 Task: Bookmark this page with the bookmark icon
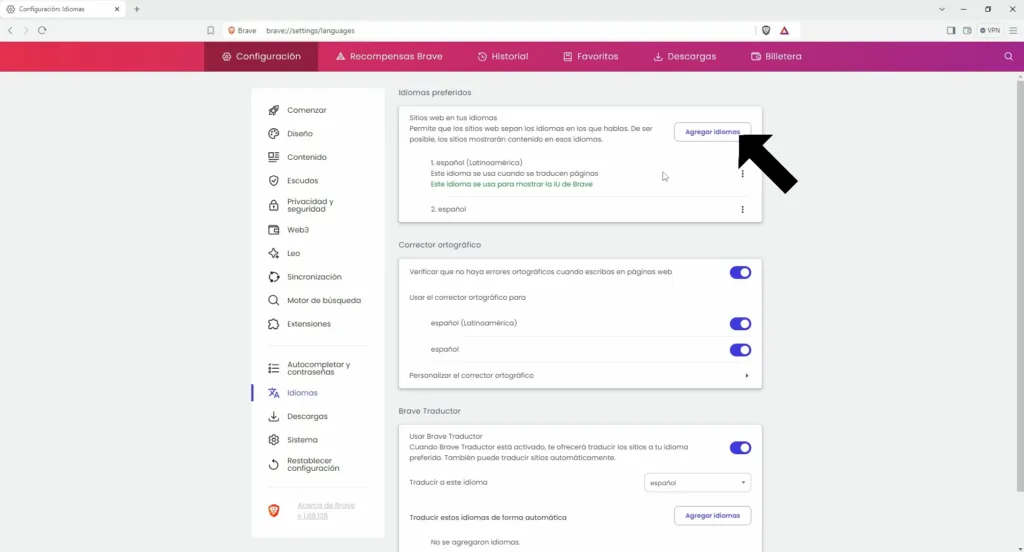[210, 31]
